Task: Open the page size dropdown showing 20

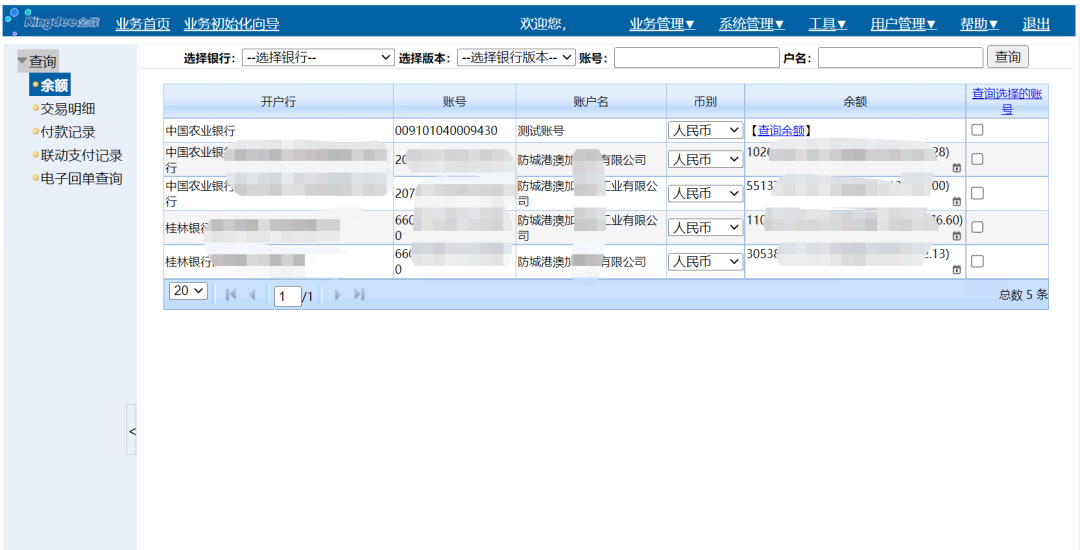Action: pos(188,291)
